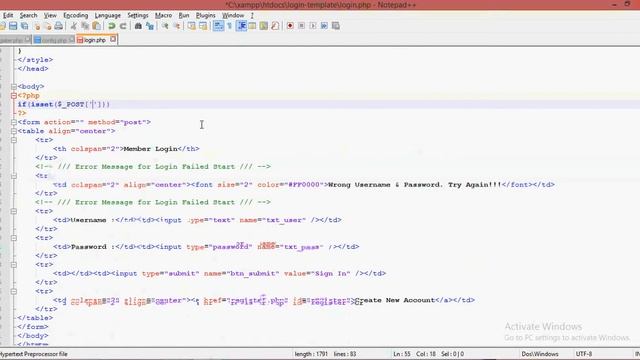Viewport: 640px width, 360px height.
Task: Click the "Ln : 55" status bar entry
Action: coord(402,354)
